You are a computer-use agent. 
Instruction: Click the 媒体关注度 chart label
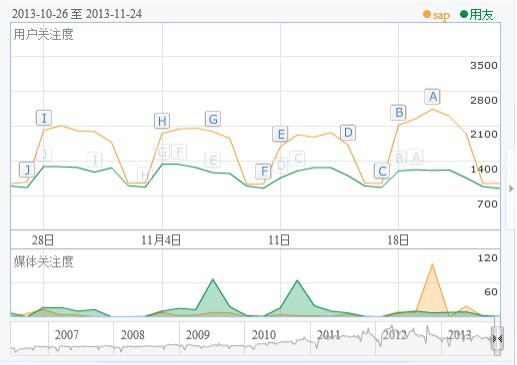coord(43,262)
